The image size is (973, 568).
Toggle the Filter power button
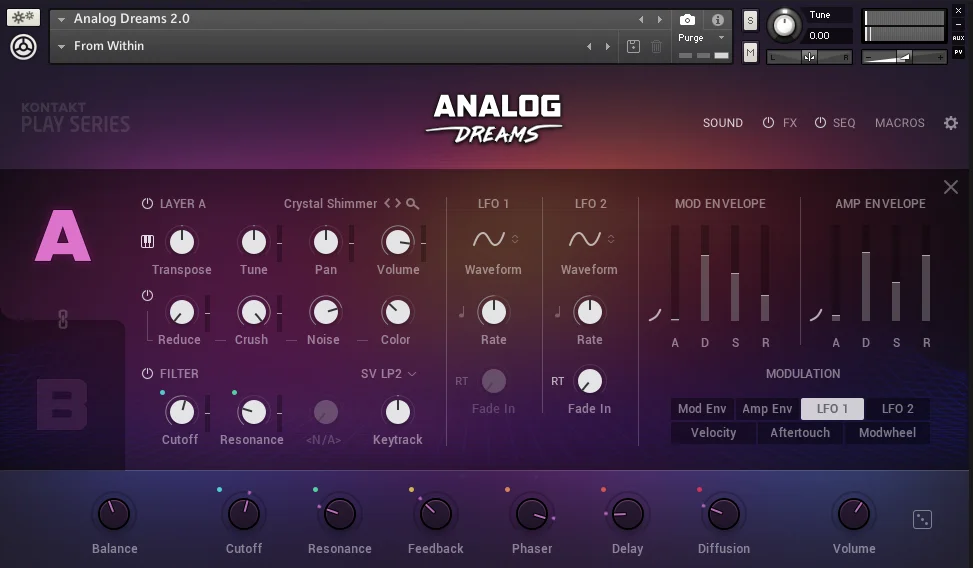pyautogui.click(x=147, y=374)
